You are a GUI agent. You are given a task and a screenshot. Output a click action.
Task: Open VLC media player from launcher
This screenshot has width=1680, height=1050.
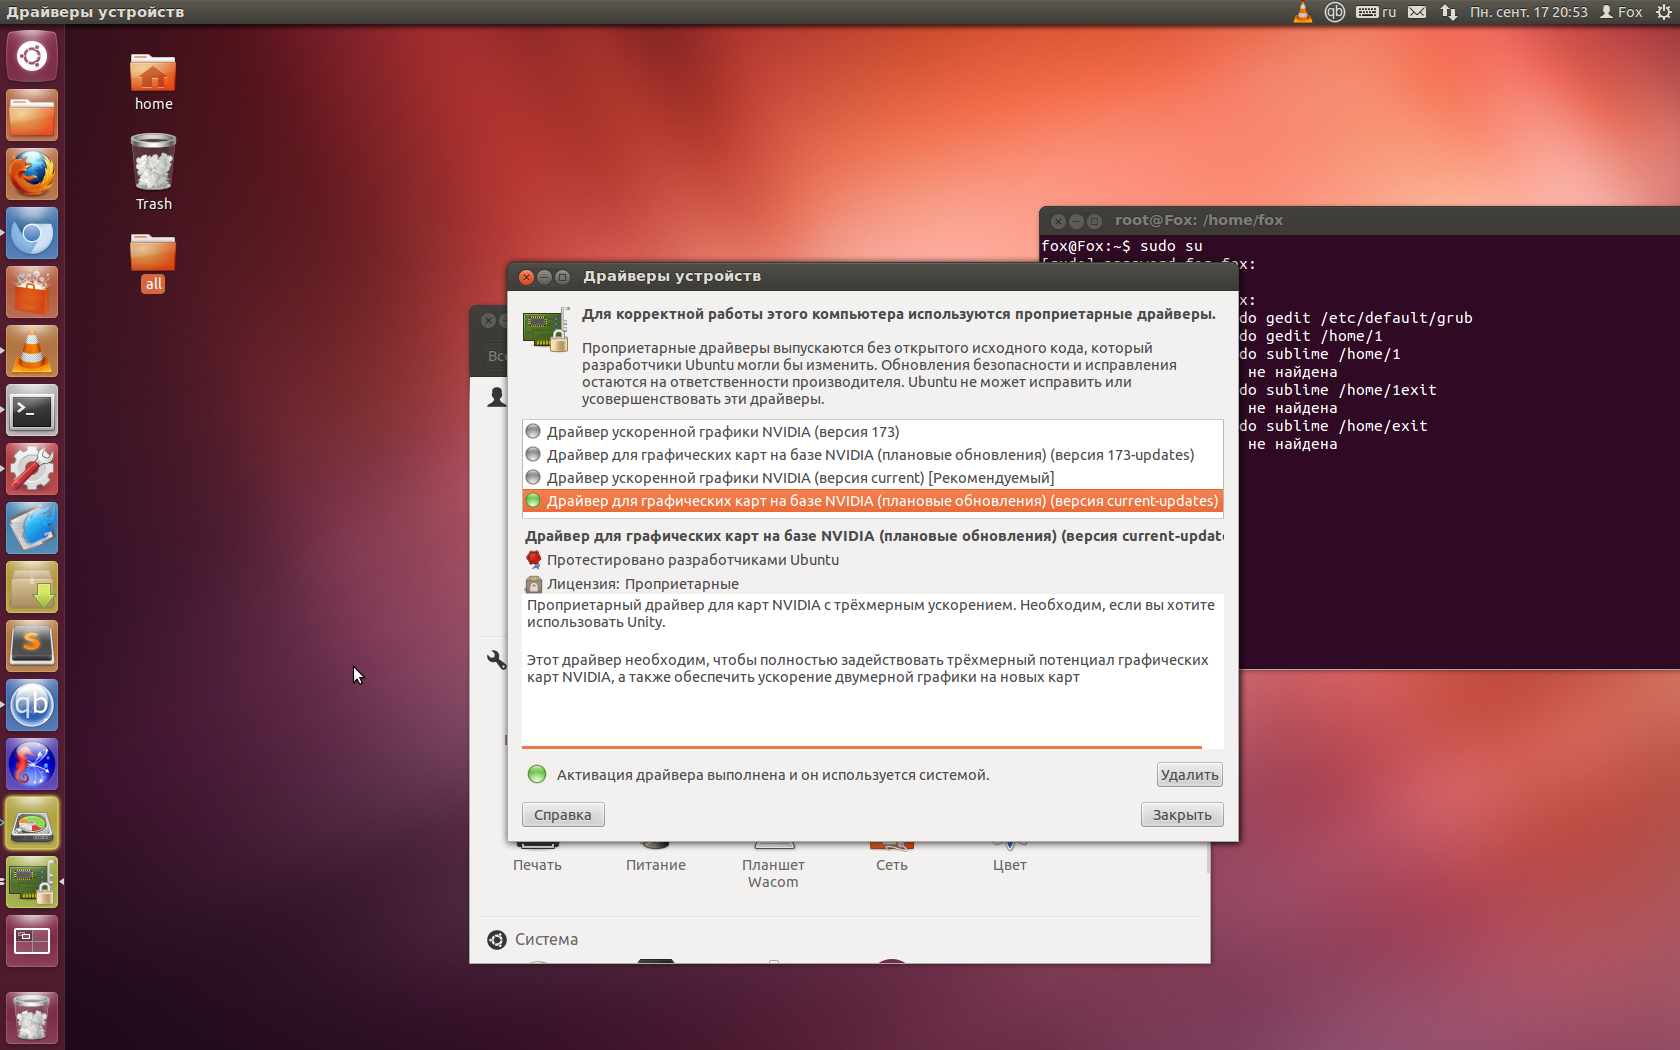tap(32, 351)
